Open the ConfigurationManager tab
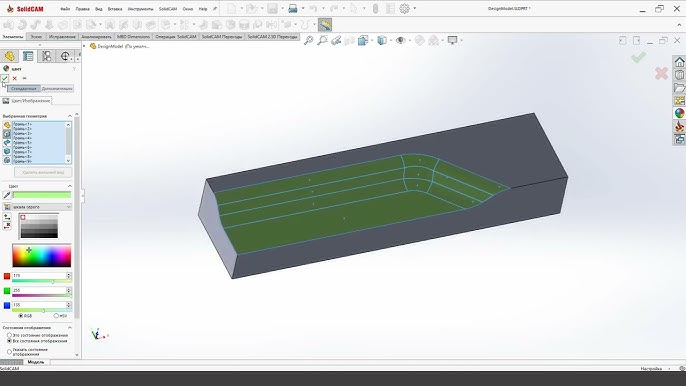Screen dimensions: 686x386 click(x=46, y=56)
